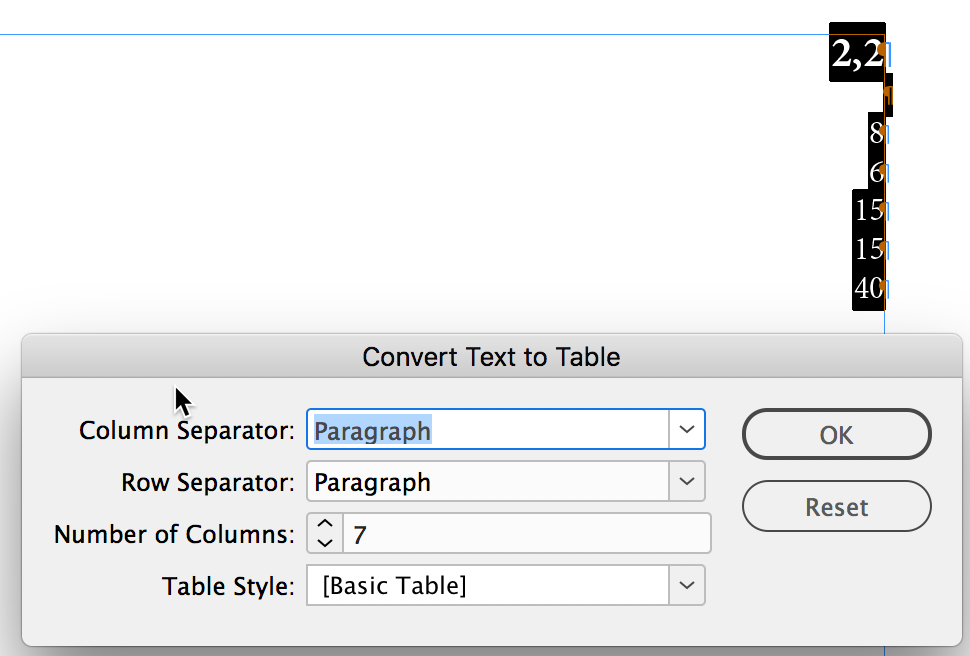Decrease Number of Columns with down arrow
The width and height of the screenshot is (970, 656).
click(x=324, y=542)
